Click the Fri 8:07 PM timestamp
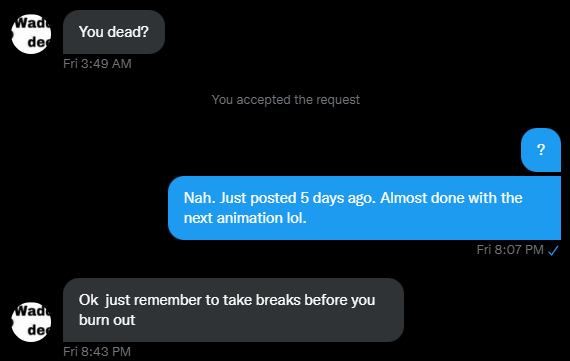The image size is (570, 361). 510,250
